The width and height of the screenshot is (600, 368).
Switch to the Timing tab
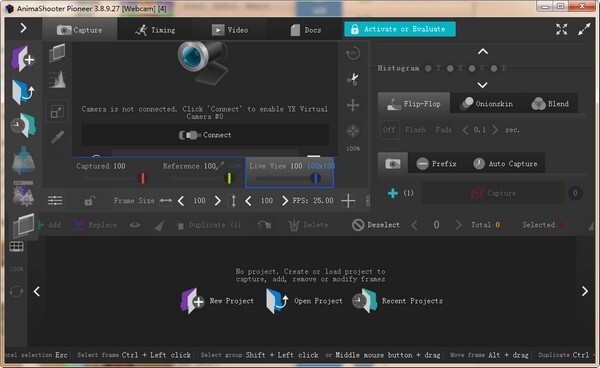click(155, 30)
